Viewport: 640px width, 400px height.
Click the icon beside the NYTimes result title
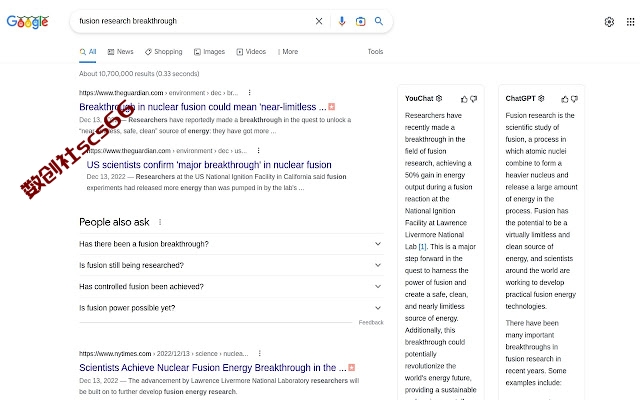[x=351, y=368]
